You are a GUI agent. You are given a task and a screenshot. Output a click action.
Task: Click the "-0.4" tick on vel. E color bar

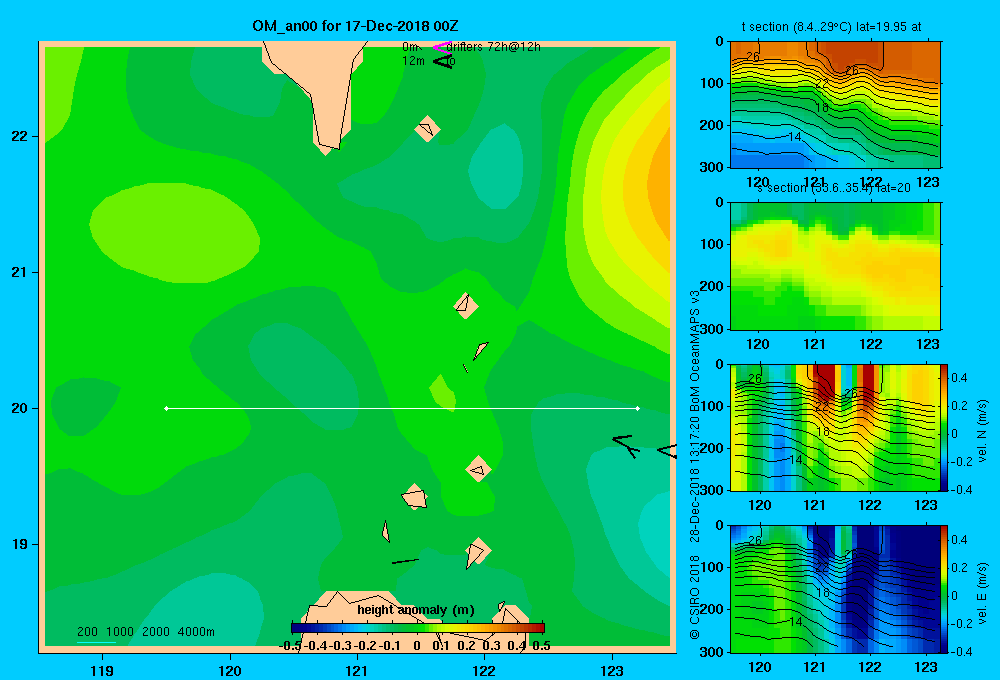click(961, 651)
